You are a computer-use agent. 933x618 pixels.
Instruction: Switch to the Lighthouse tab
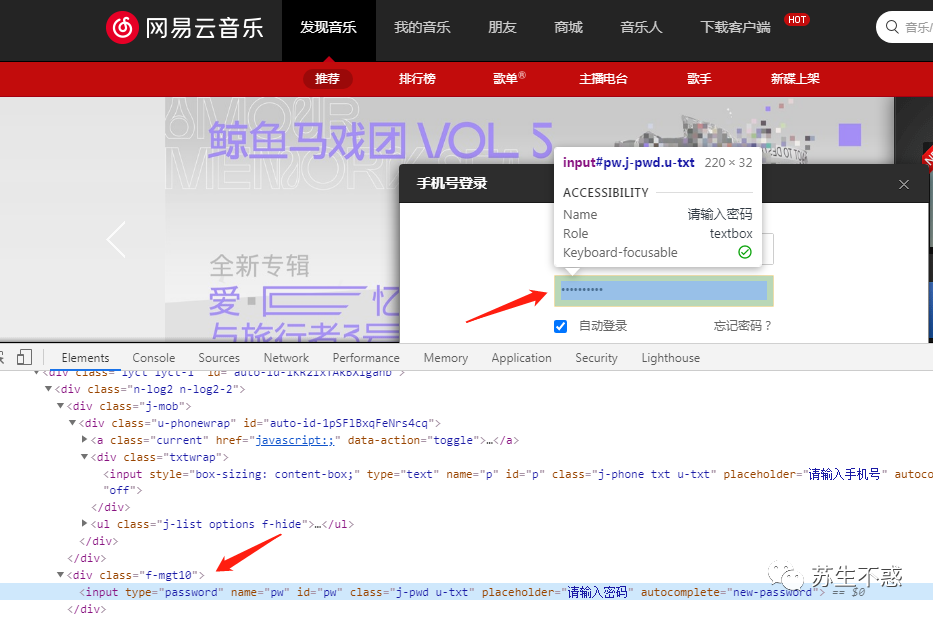point(671,357)
